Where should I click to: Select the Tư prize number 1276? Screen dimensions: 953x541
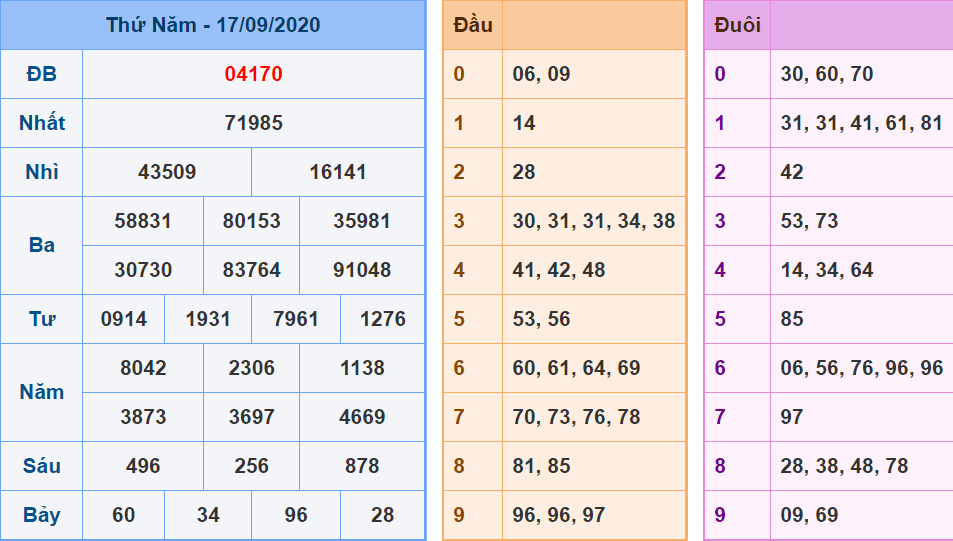pyautogui.click(x=382, y=319)
